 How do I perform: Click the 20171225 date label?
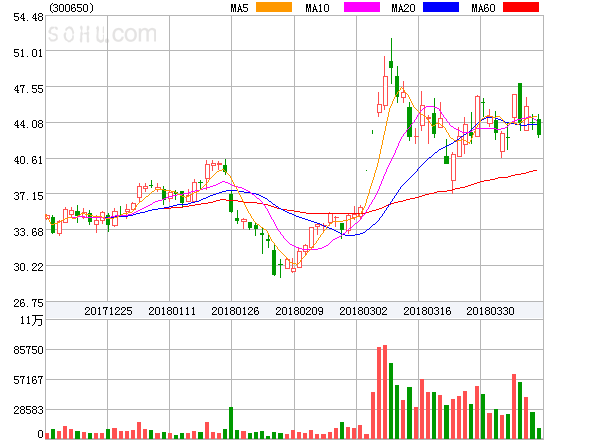pos(108,311)
